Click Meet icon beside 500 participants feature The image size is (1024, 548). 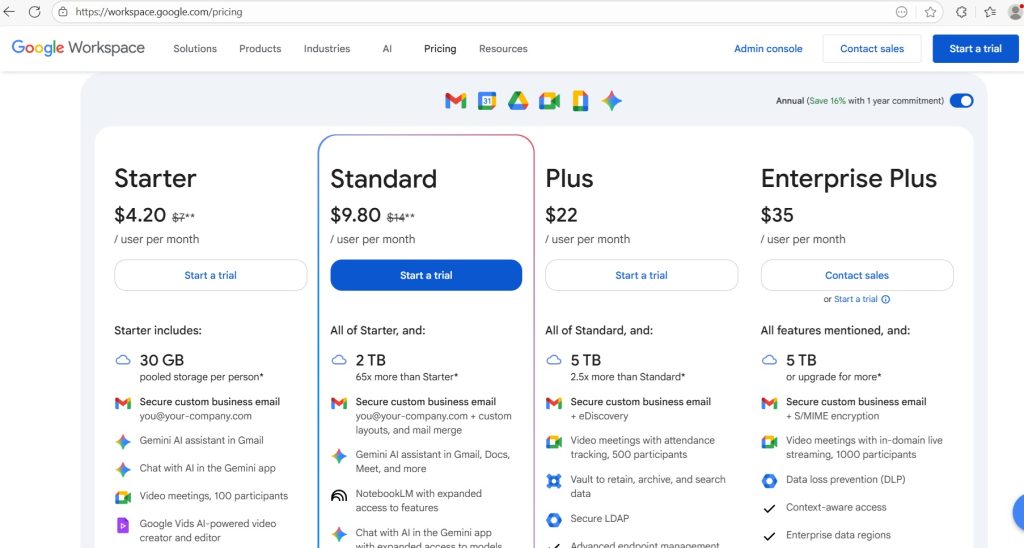point(554,442)
